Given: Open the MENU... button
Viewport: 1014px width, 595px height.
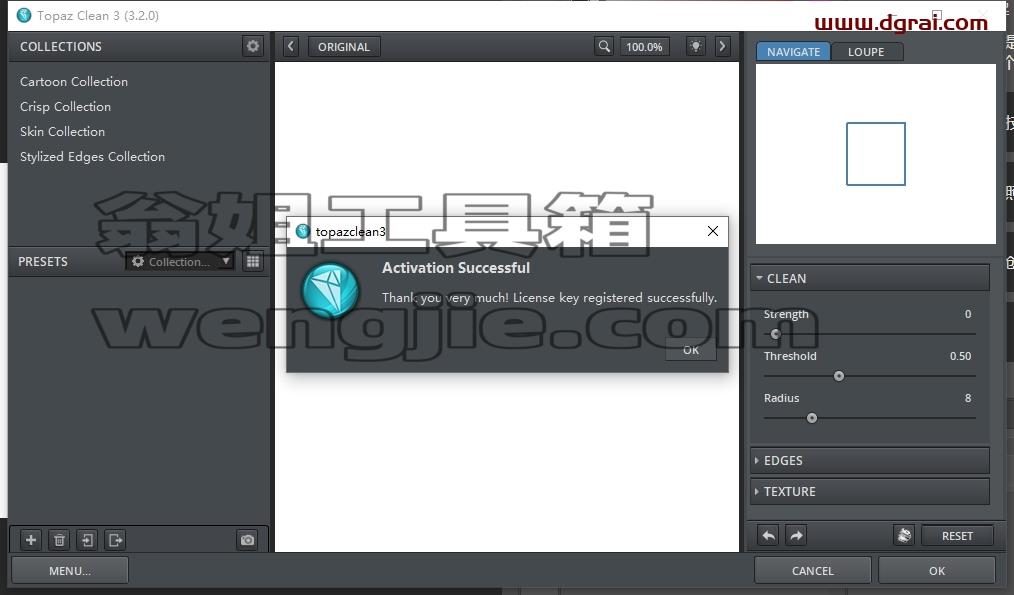Looking at the screenshot, I should (70, 570).
